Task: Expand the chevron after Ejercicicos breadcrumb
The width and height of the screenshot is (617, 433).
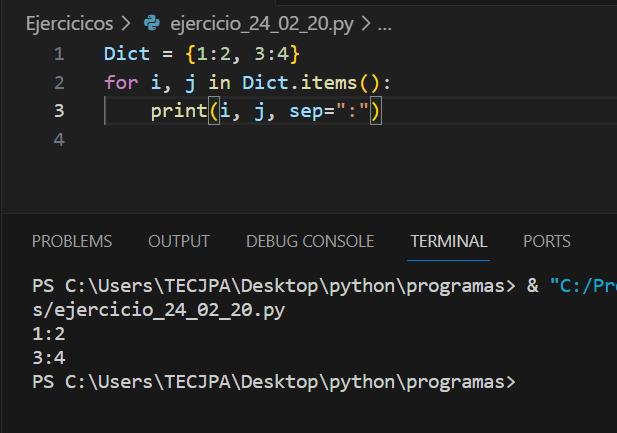Action: (126, 24)
